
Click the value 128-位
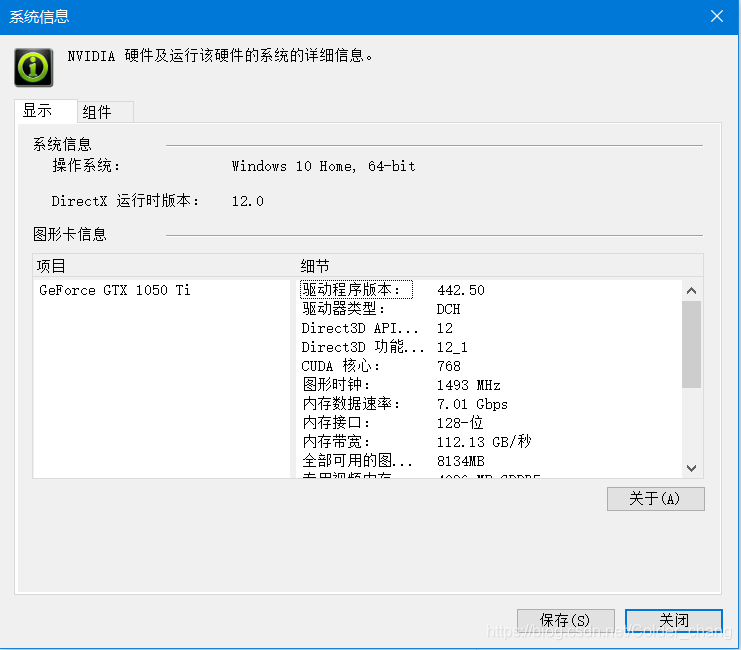460,423
